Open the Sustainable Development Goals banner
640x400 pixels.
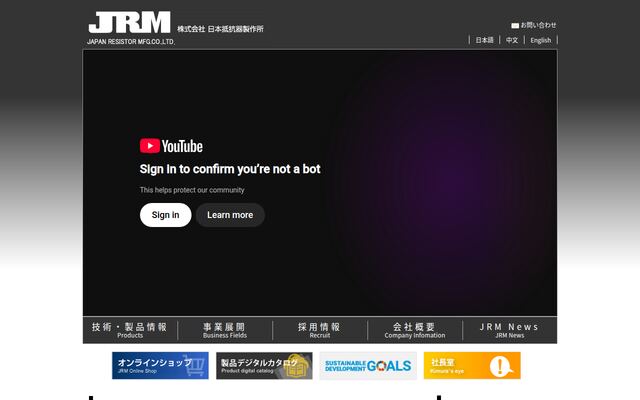[x=368, y=365]
